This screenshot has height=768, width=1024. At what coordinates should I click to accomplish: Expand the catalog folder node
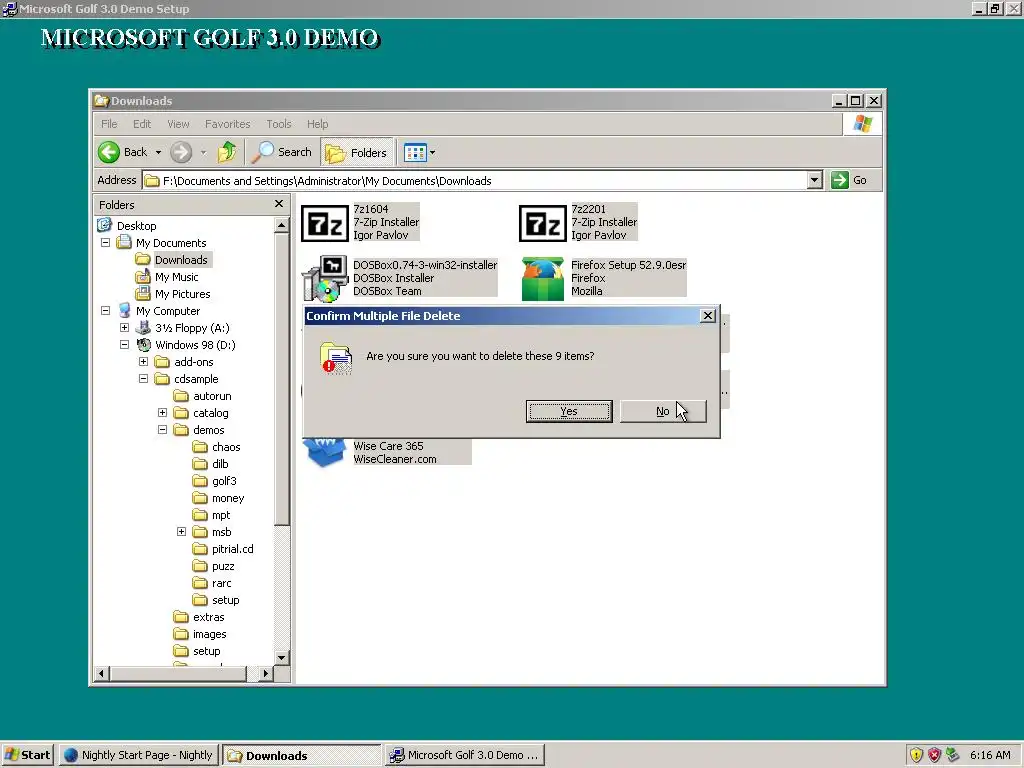(163, 413)
